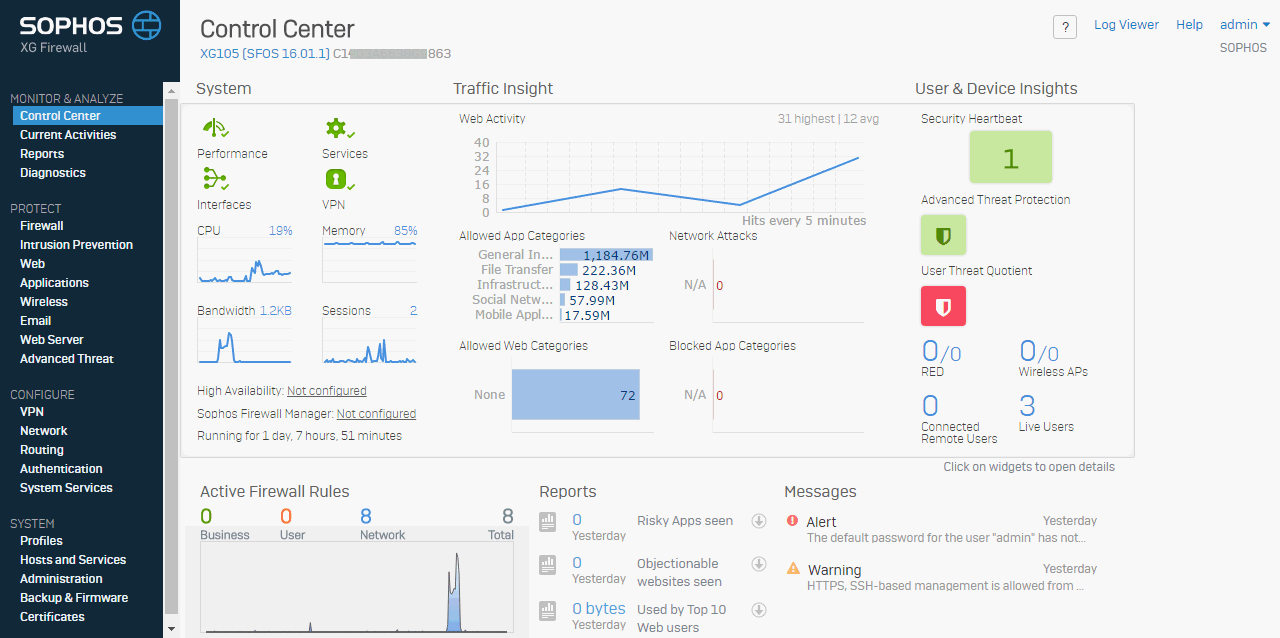The image size is (1280, 638).
Task: Open the Services gear status icon
Action: click(340, 128)
